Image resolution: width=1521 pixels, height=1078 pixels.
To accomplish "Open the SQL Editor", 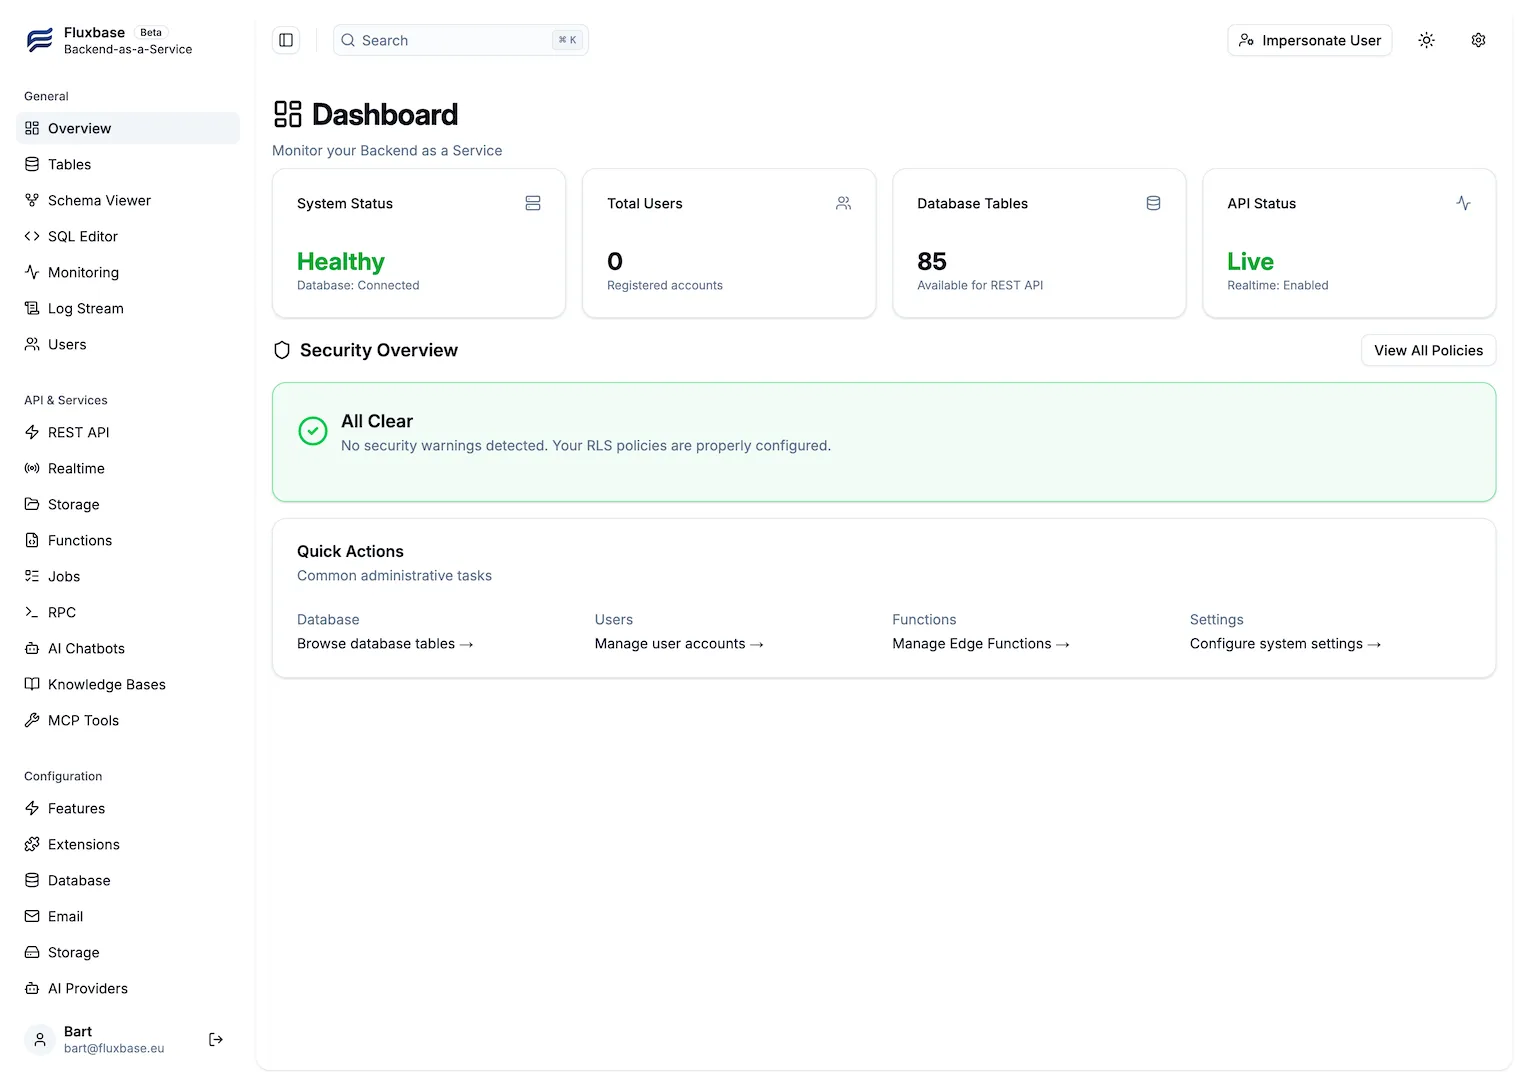I will point(82,236).
